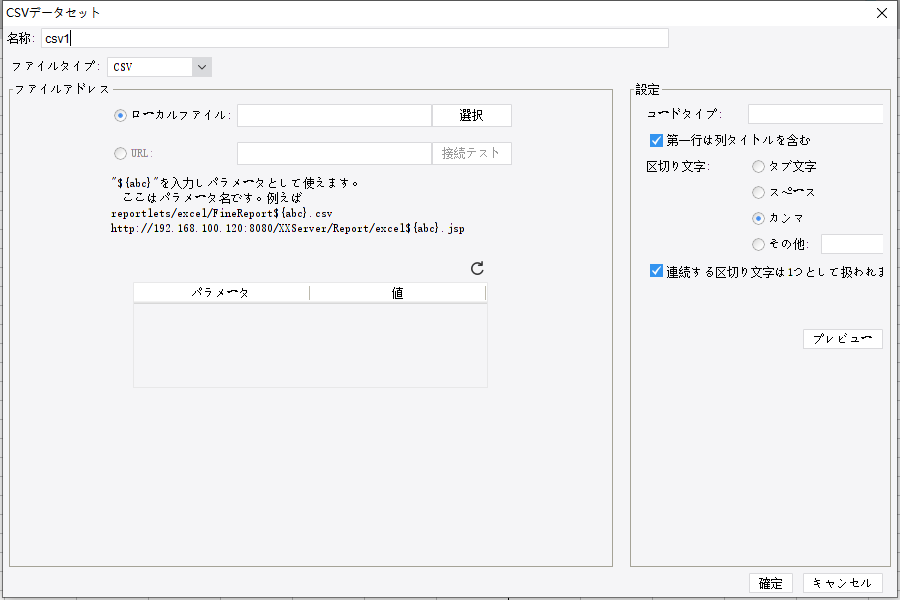Select カンマ delimiter option
Image resolution: width=900 pixels, height=600 pixels.
[x=758, y=217]
